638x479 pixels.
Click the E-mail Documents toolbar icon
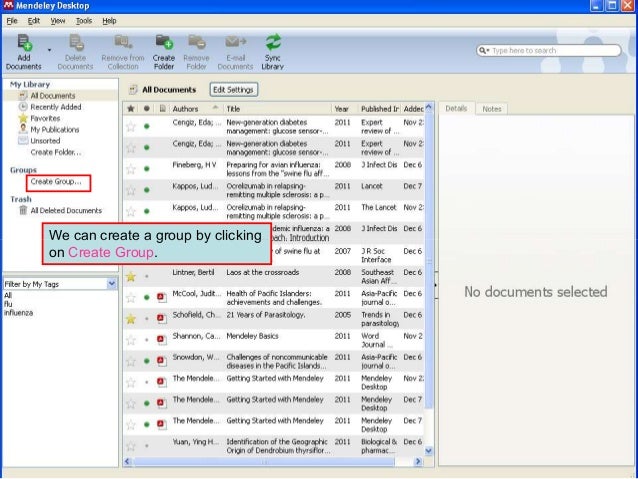coord(235,43)
